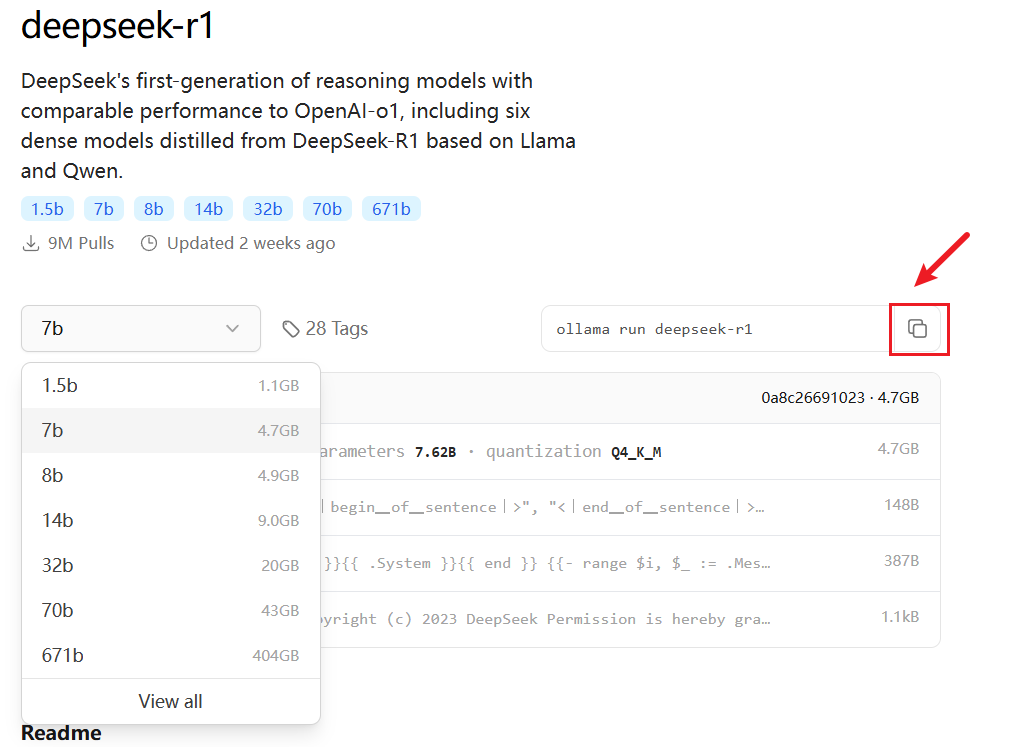The height and width of the screenshot is (747, 1024).
Task: Click the clock icon beside Updated
Action: (149, 243)
